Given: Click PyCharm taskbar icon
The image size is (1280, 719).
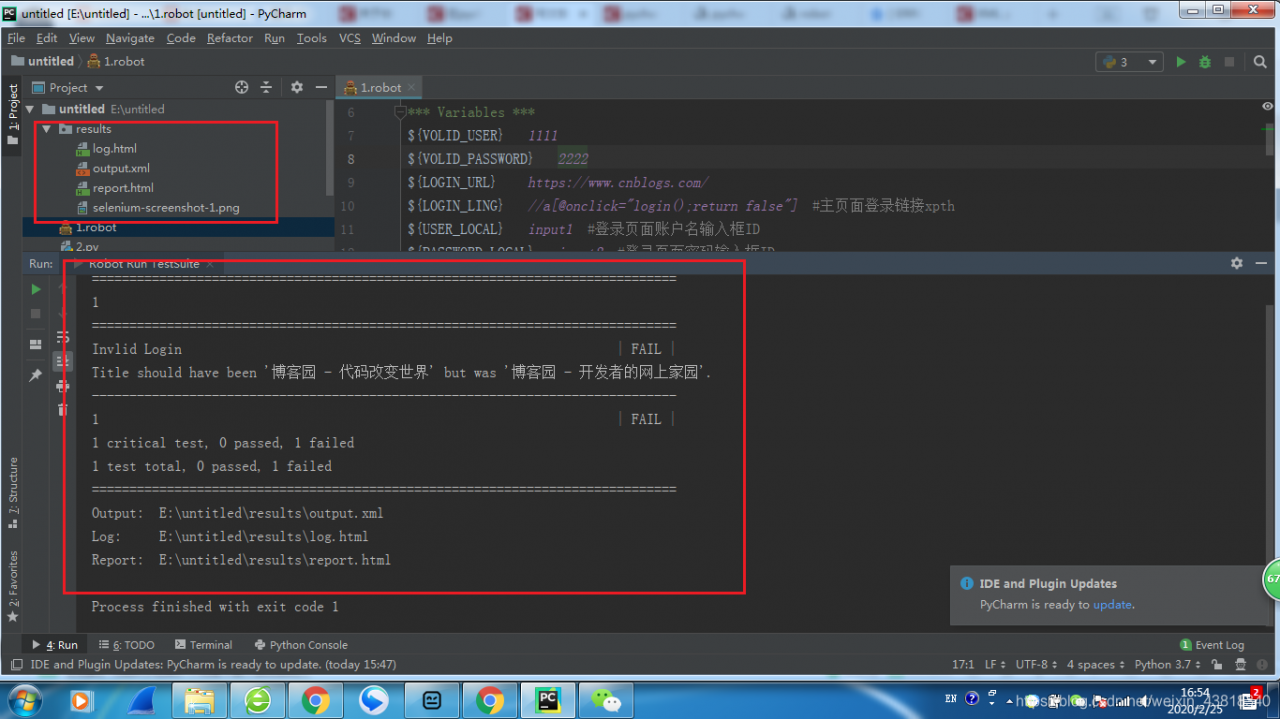Looking at the screenshot, I should (548, 700).
